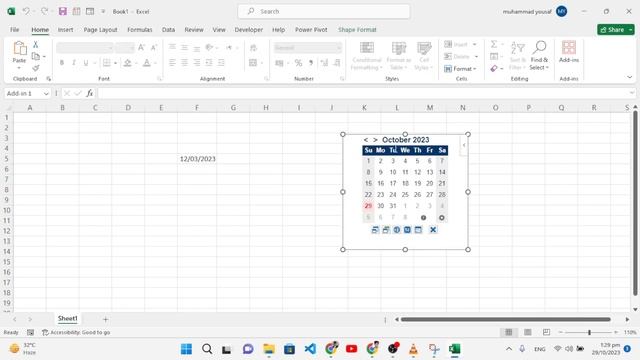Toggle Wrap Text
Image resolution: width=640 pixels, height=360 pixels.
(253, 48)
